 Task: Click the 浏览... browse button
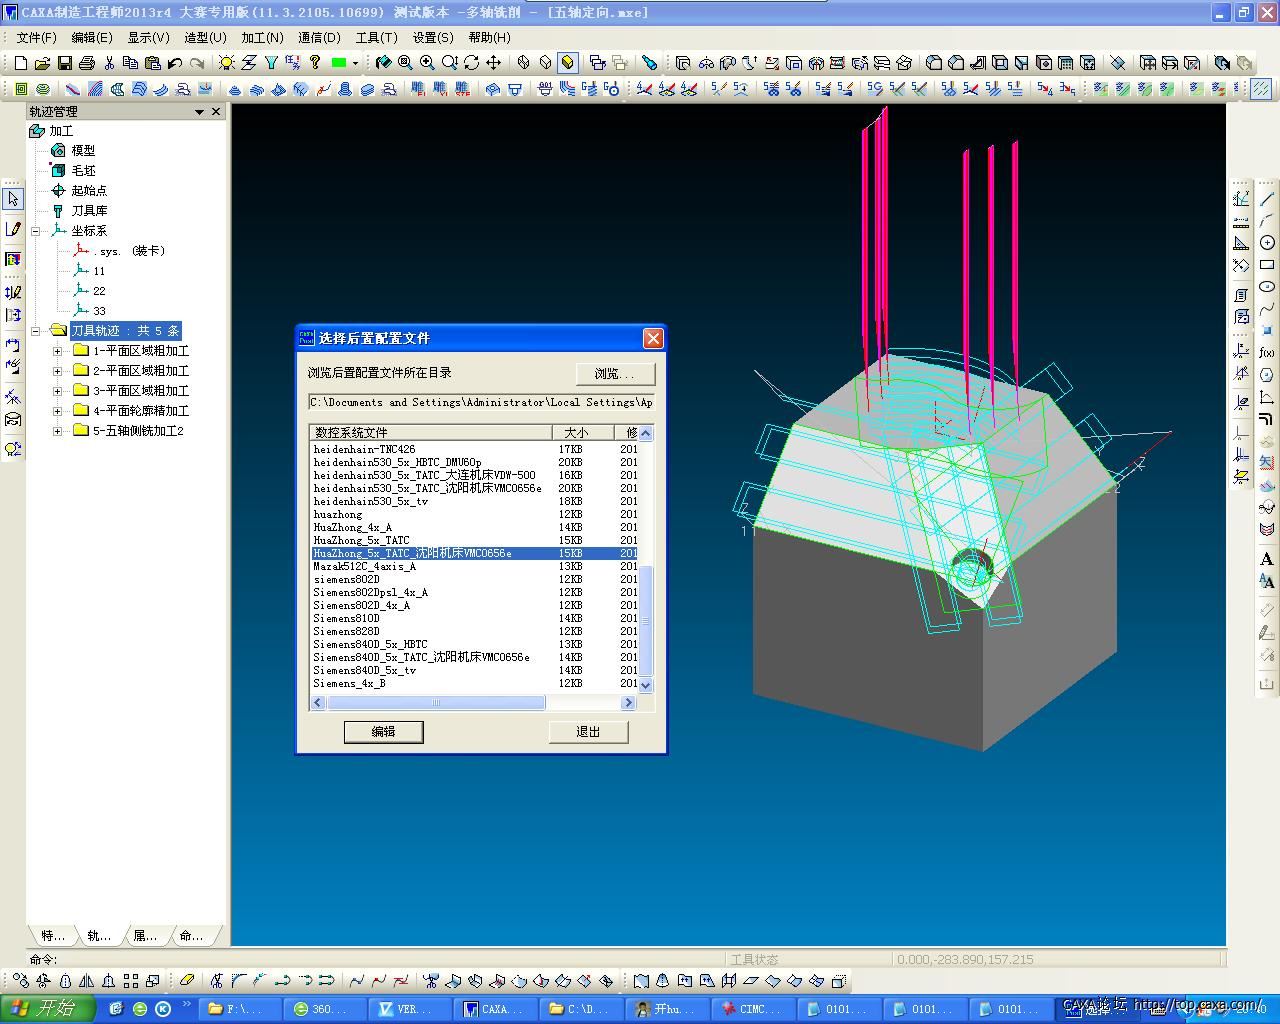click(615, 373)
